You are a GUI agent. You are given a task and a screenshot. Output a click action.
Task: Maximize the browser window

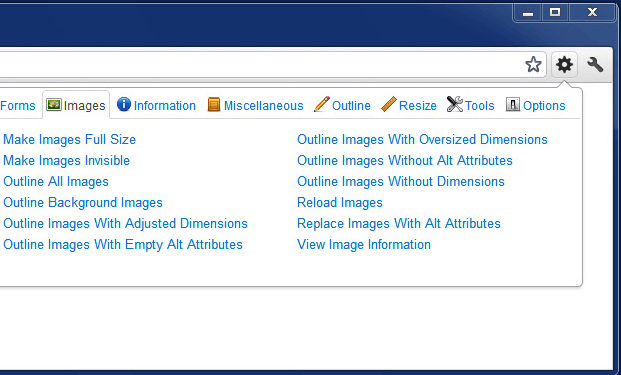click(x=555, y=13)
